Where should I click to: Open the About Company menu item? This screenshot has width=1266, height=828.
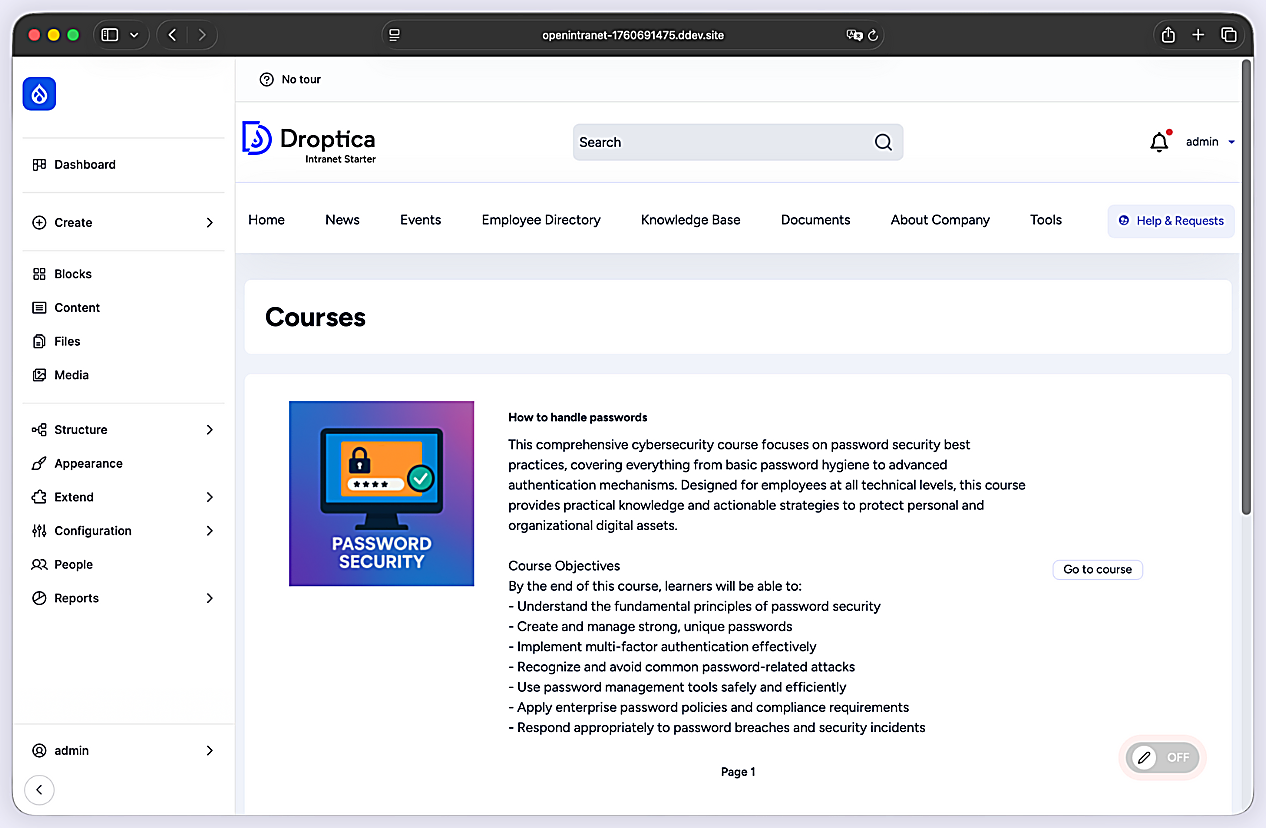(940, 220)
